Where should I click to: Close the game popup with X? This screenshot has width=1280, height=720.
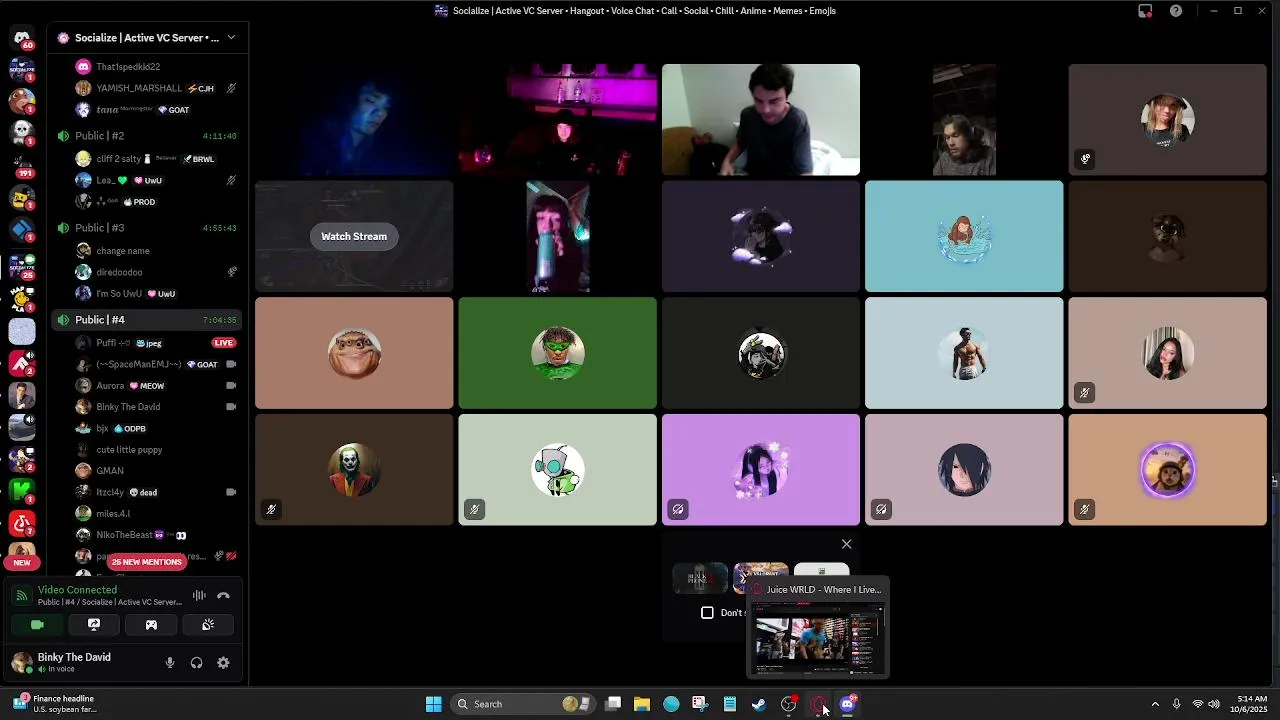pos(847,544)
